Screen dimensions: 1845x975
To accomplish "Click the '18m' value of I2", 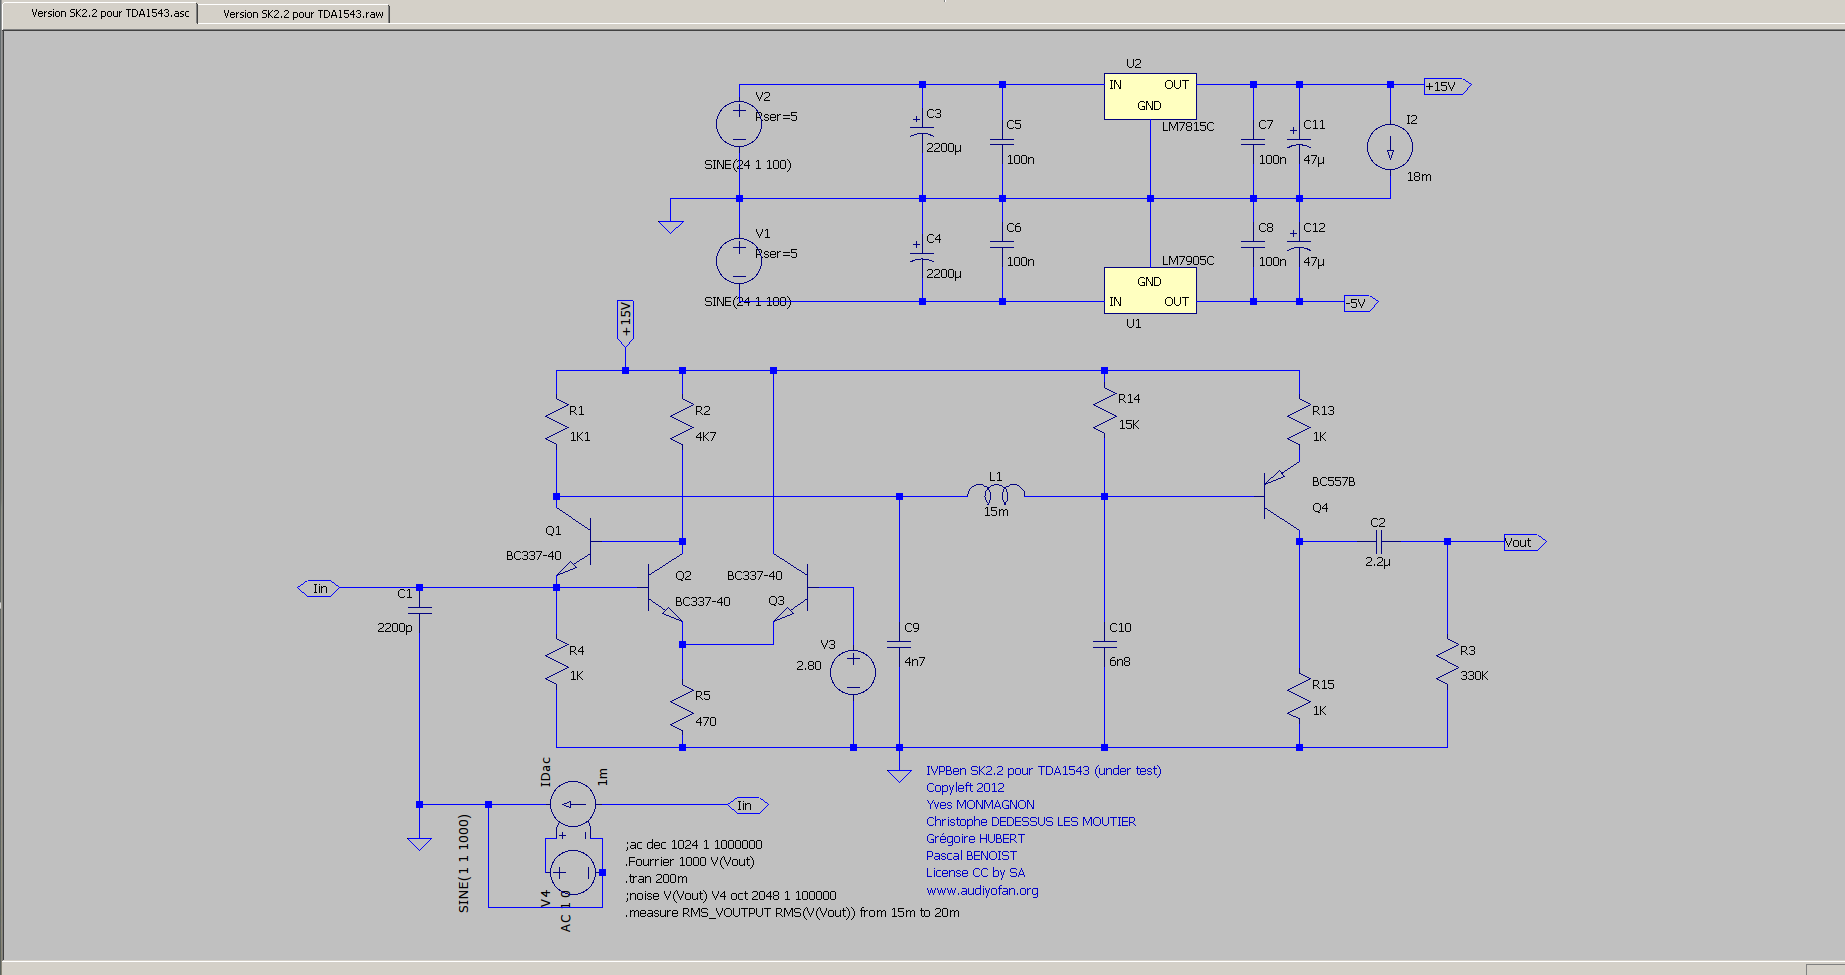I will click(x=1419, y=176).
